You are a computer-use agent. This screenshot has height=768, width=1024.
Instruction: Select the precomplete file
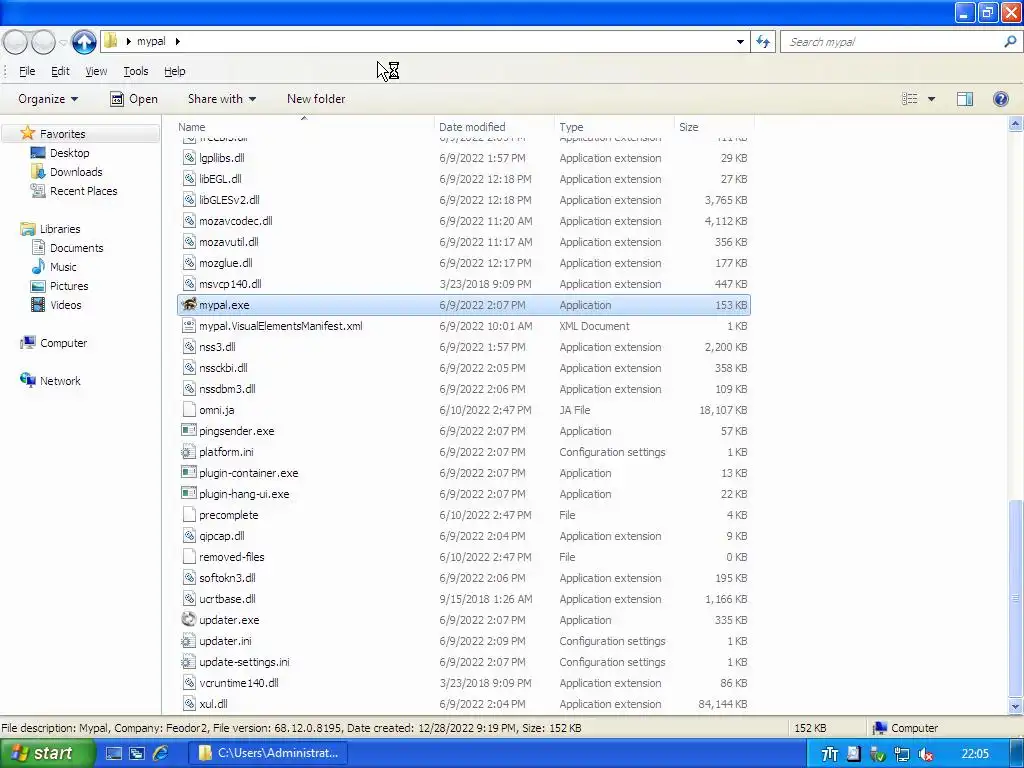coord(464,515)
